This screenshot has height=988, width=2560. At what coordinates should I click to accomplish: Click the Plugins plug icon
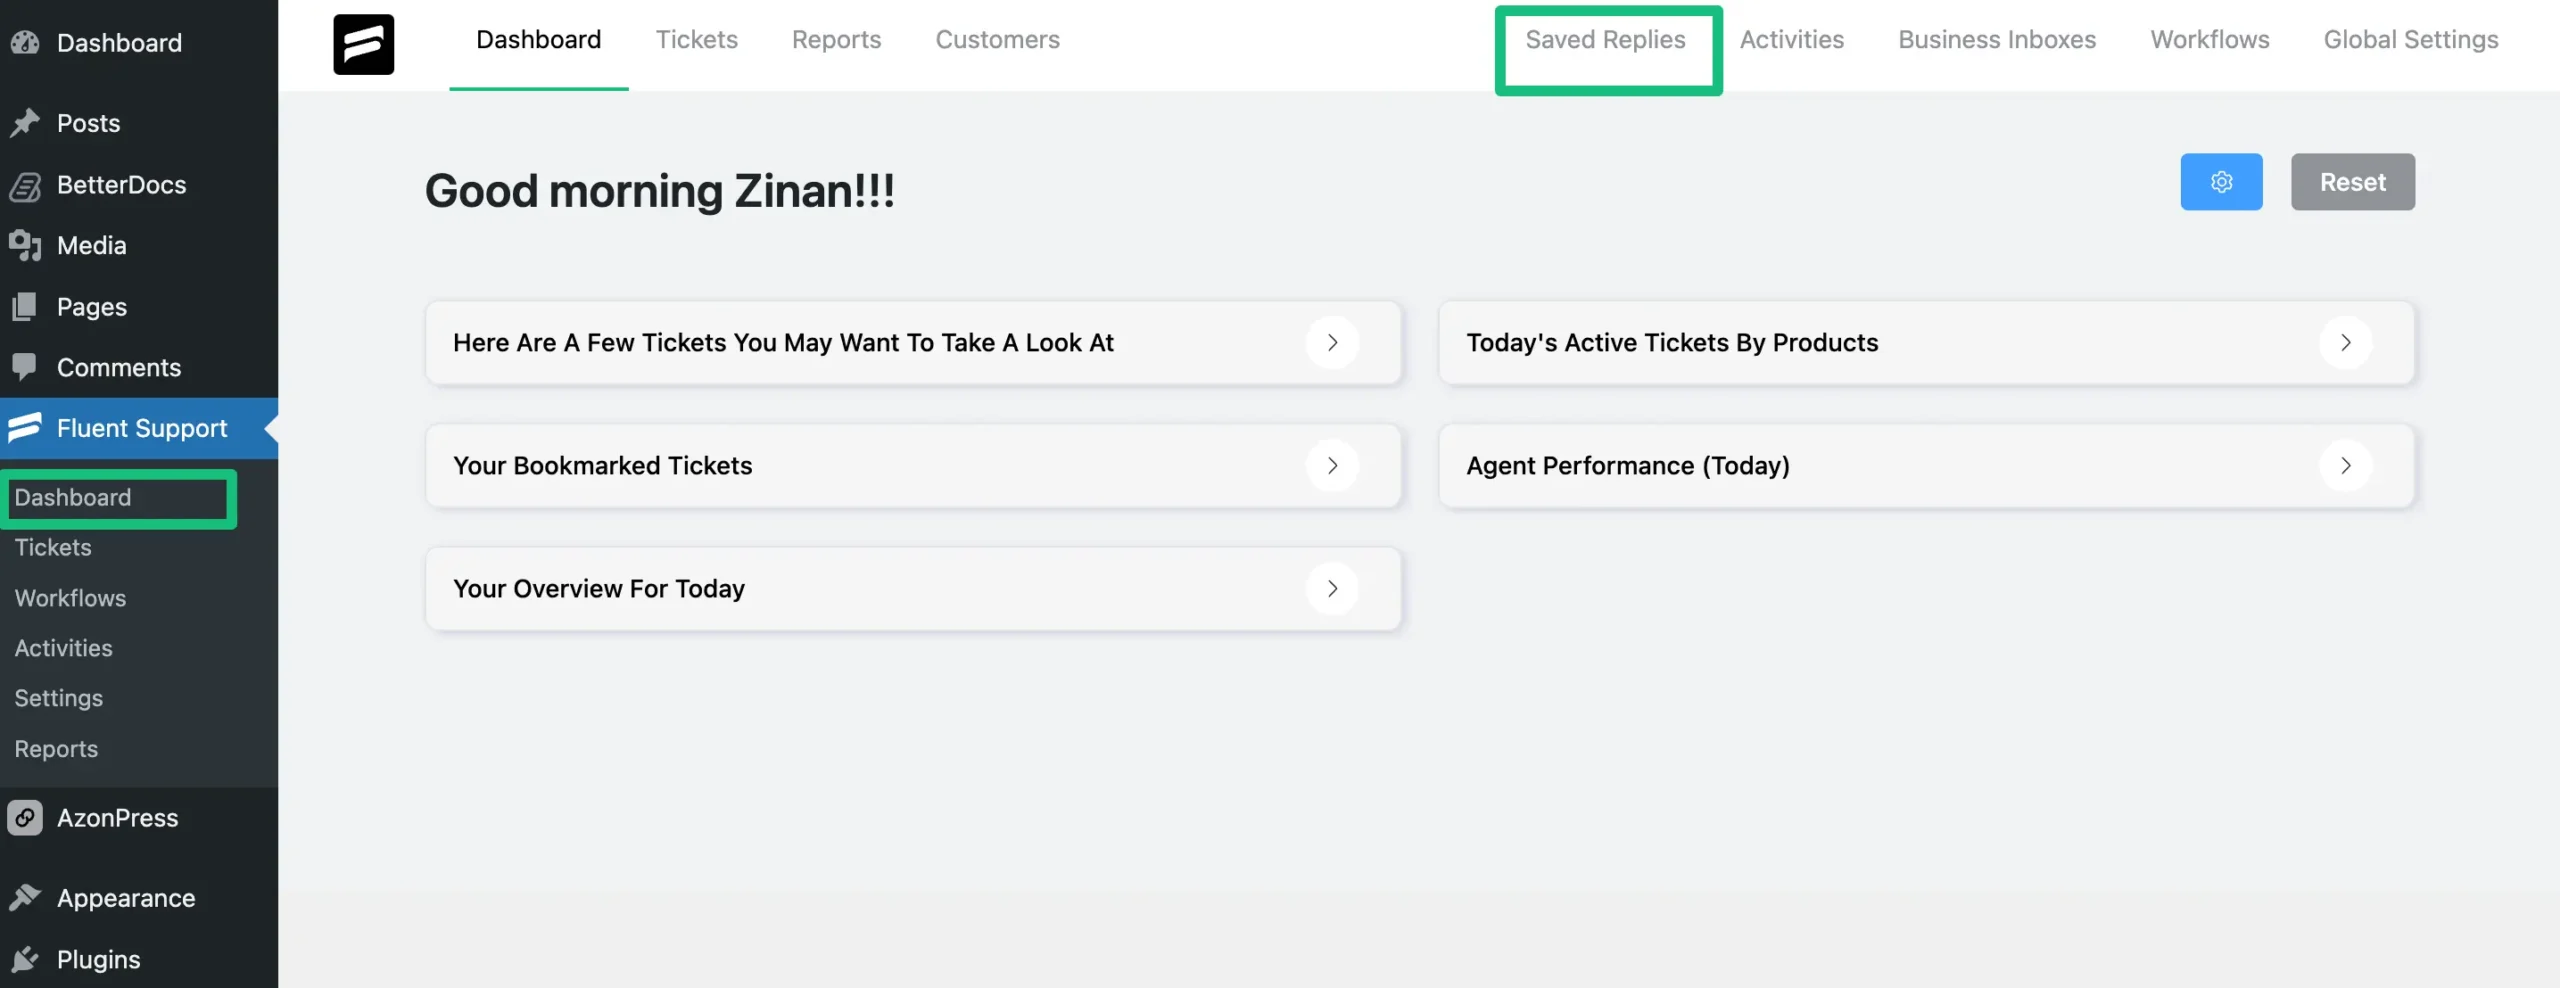(25, 959)
